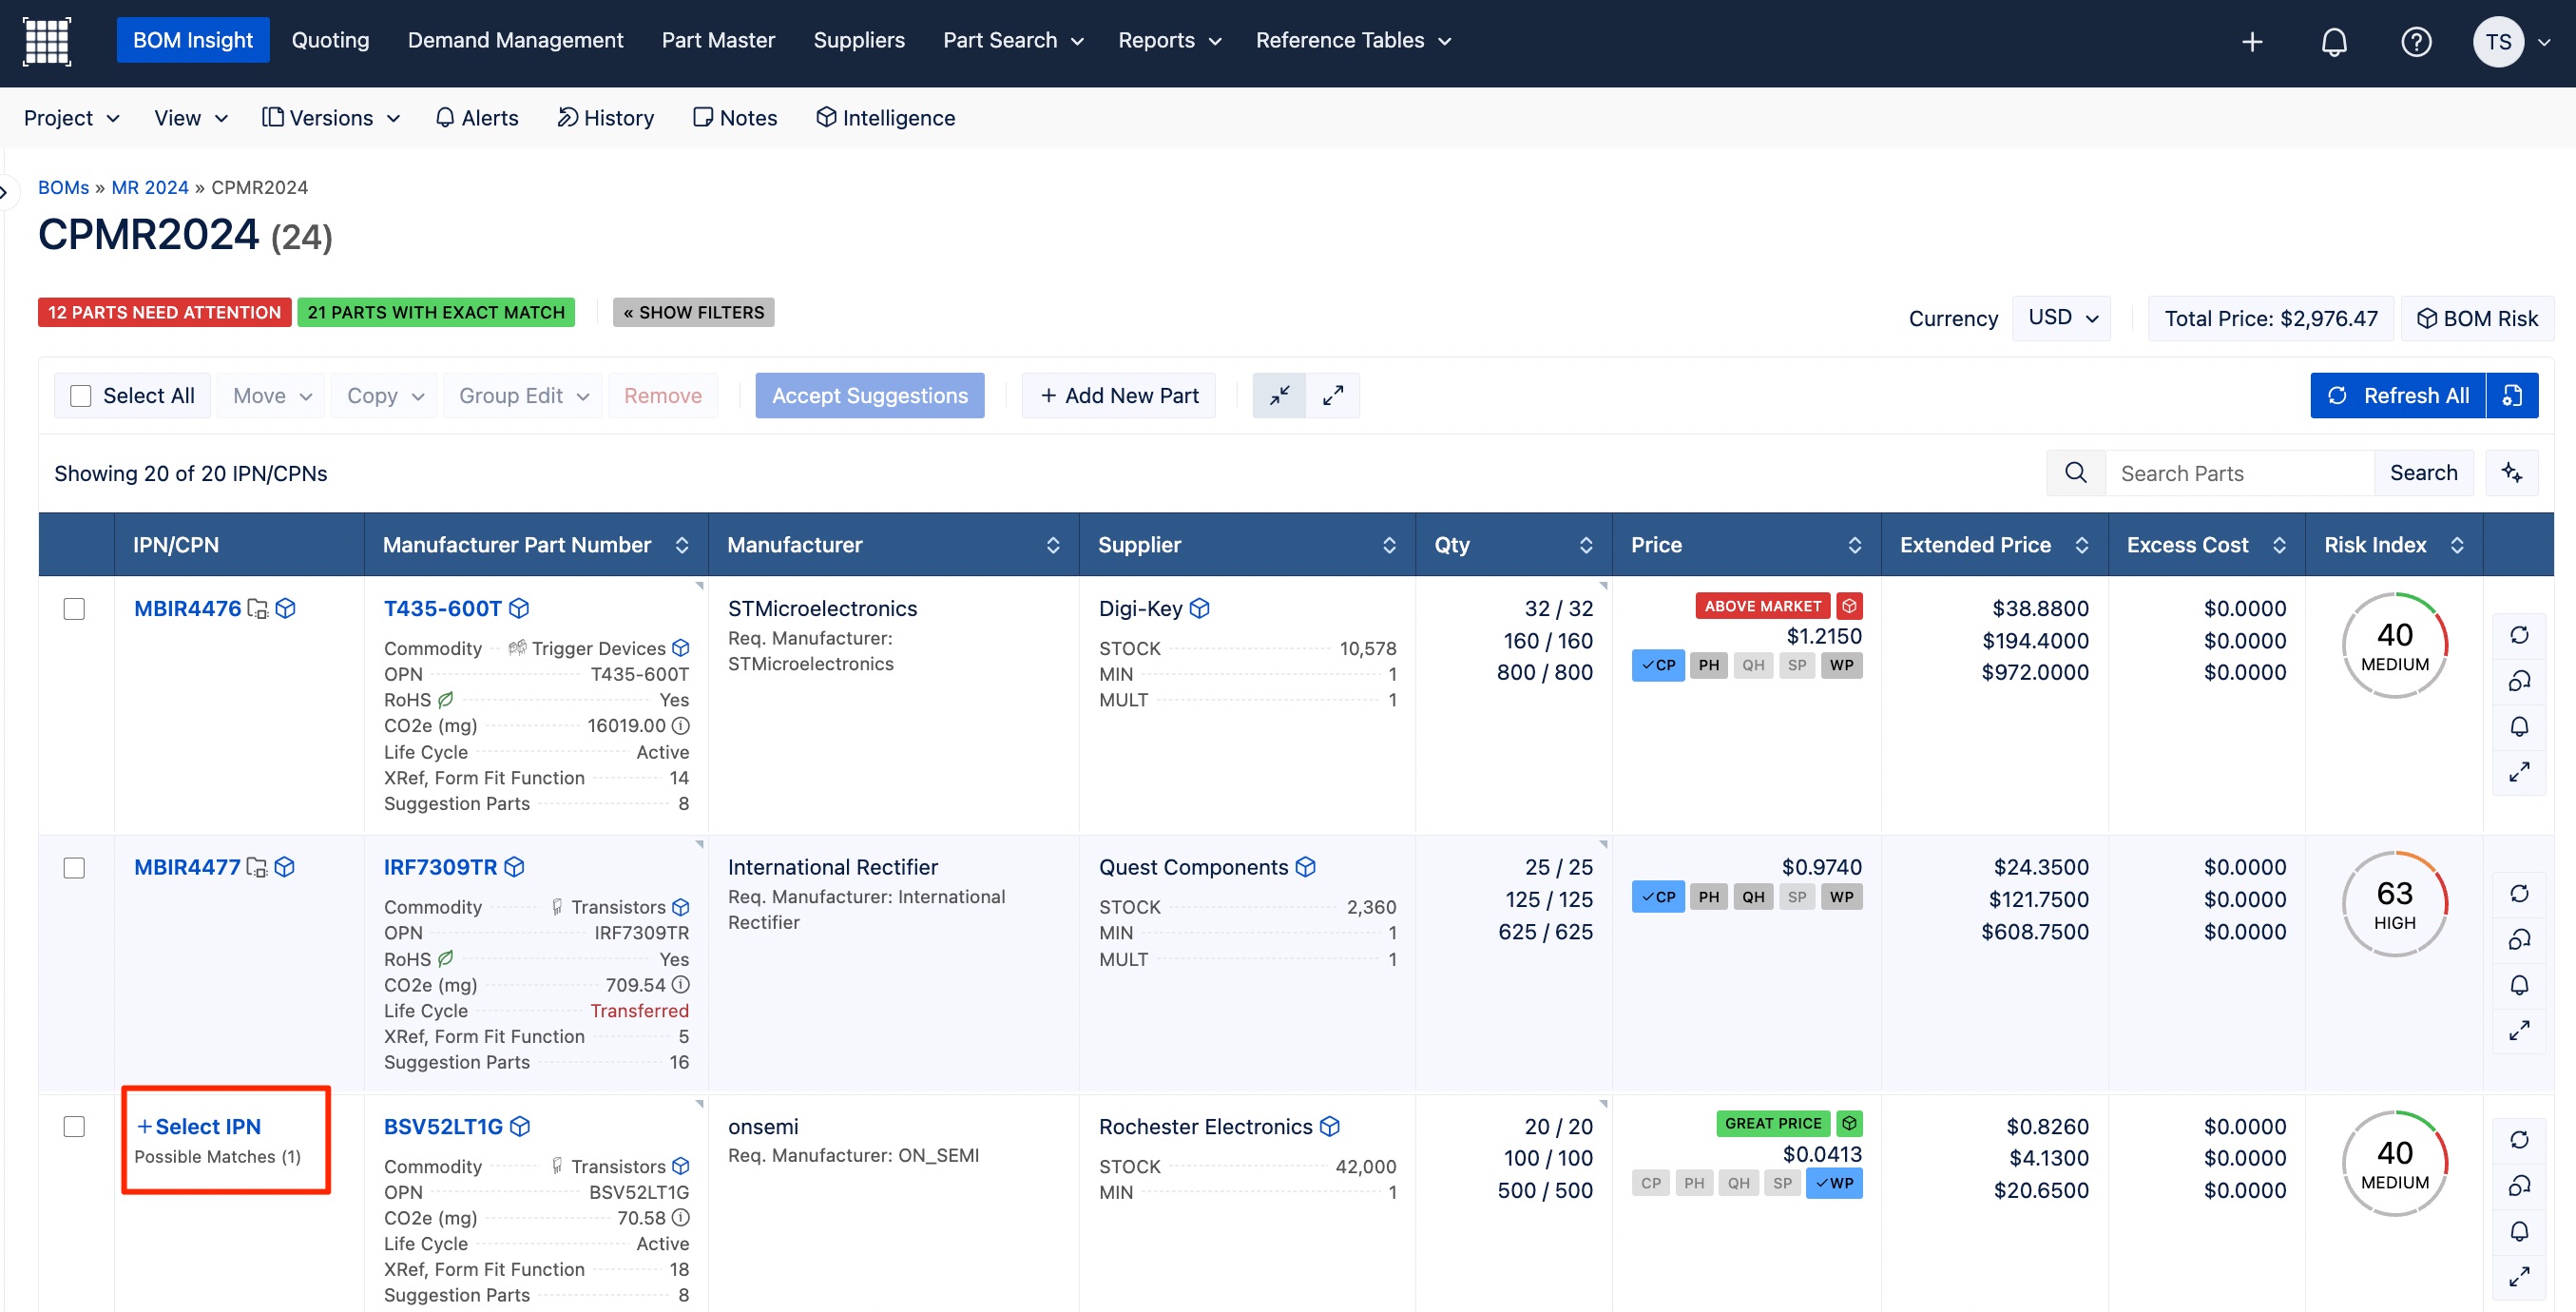2576x1312 pixels.
Task: Click the refresh icon in BSV52LT1G row
Action: [x=2519, y=1140]
